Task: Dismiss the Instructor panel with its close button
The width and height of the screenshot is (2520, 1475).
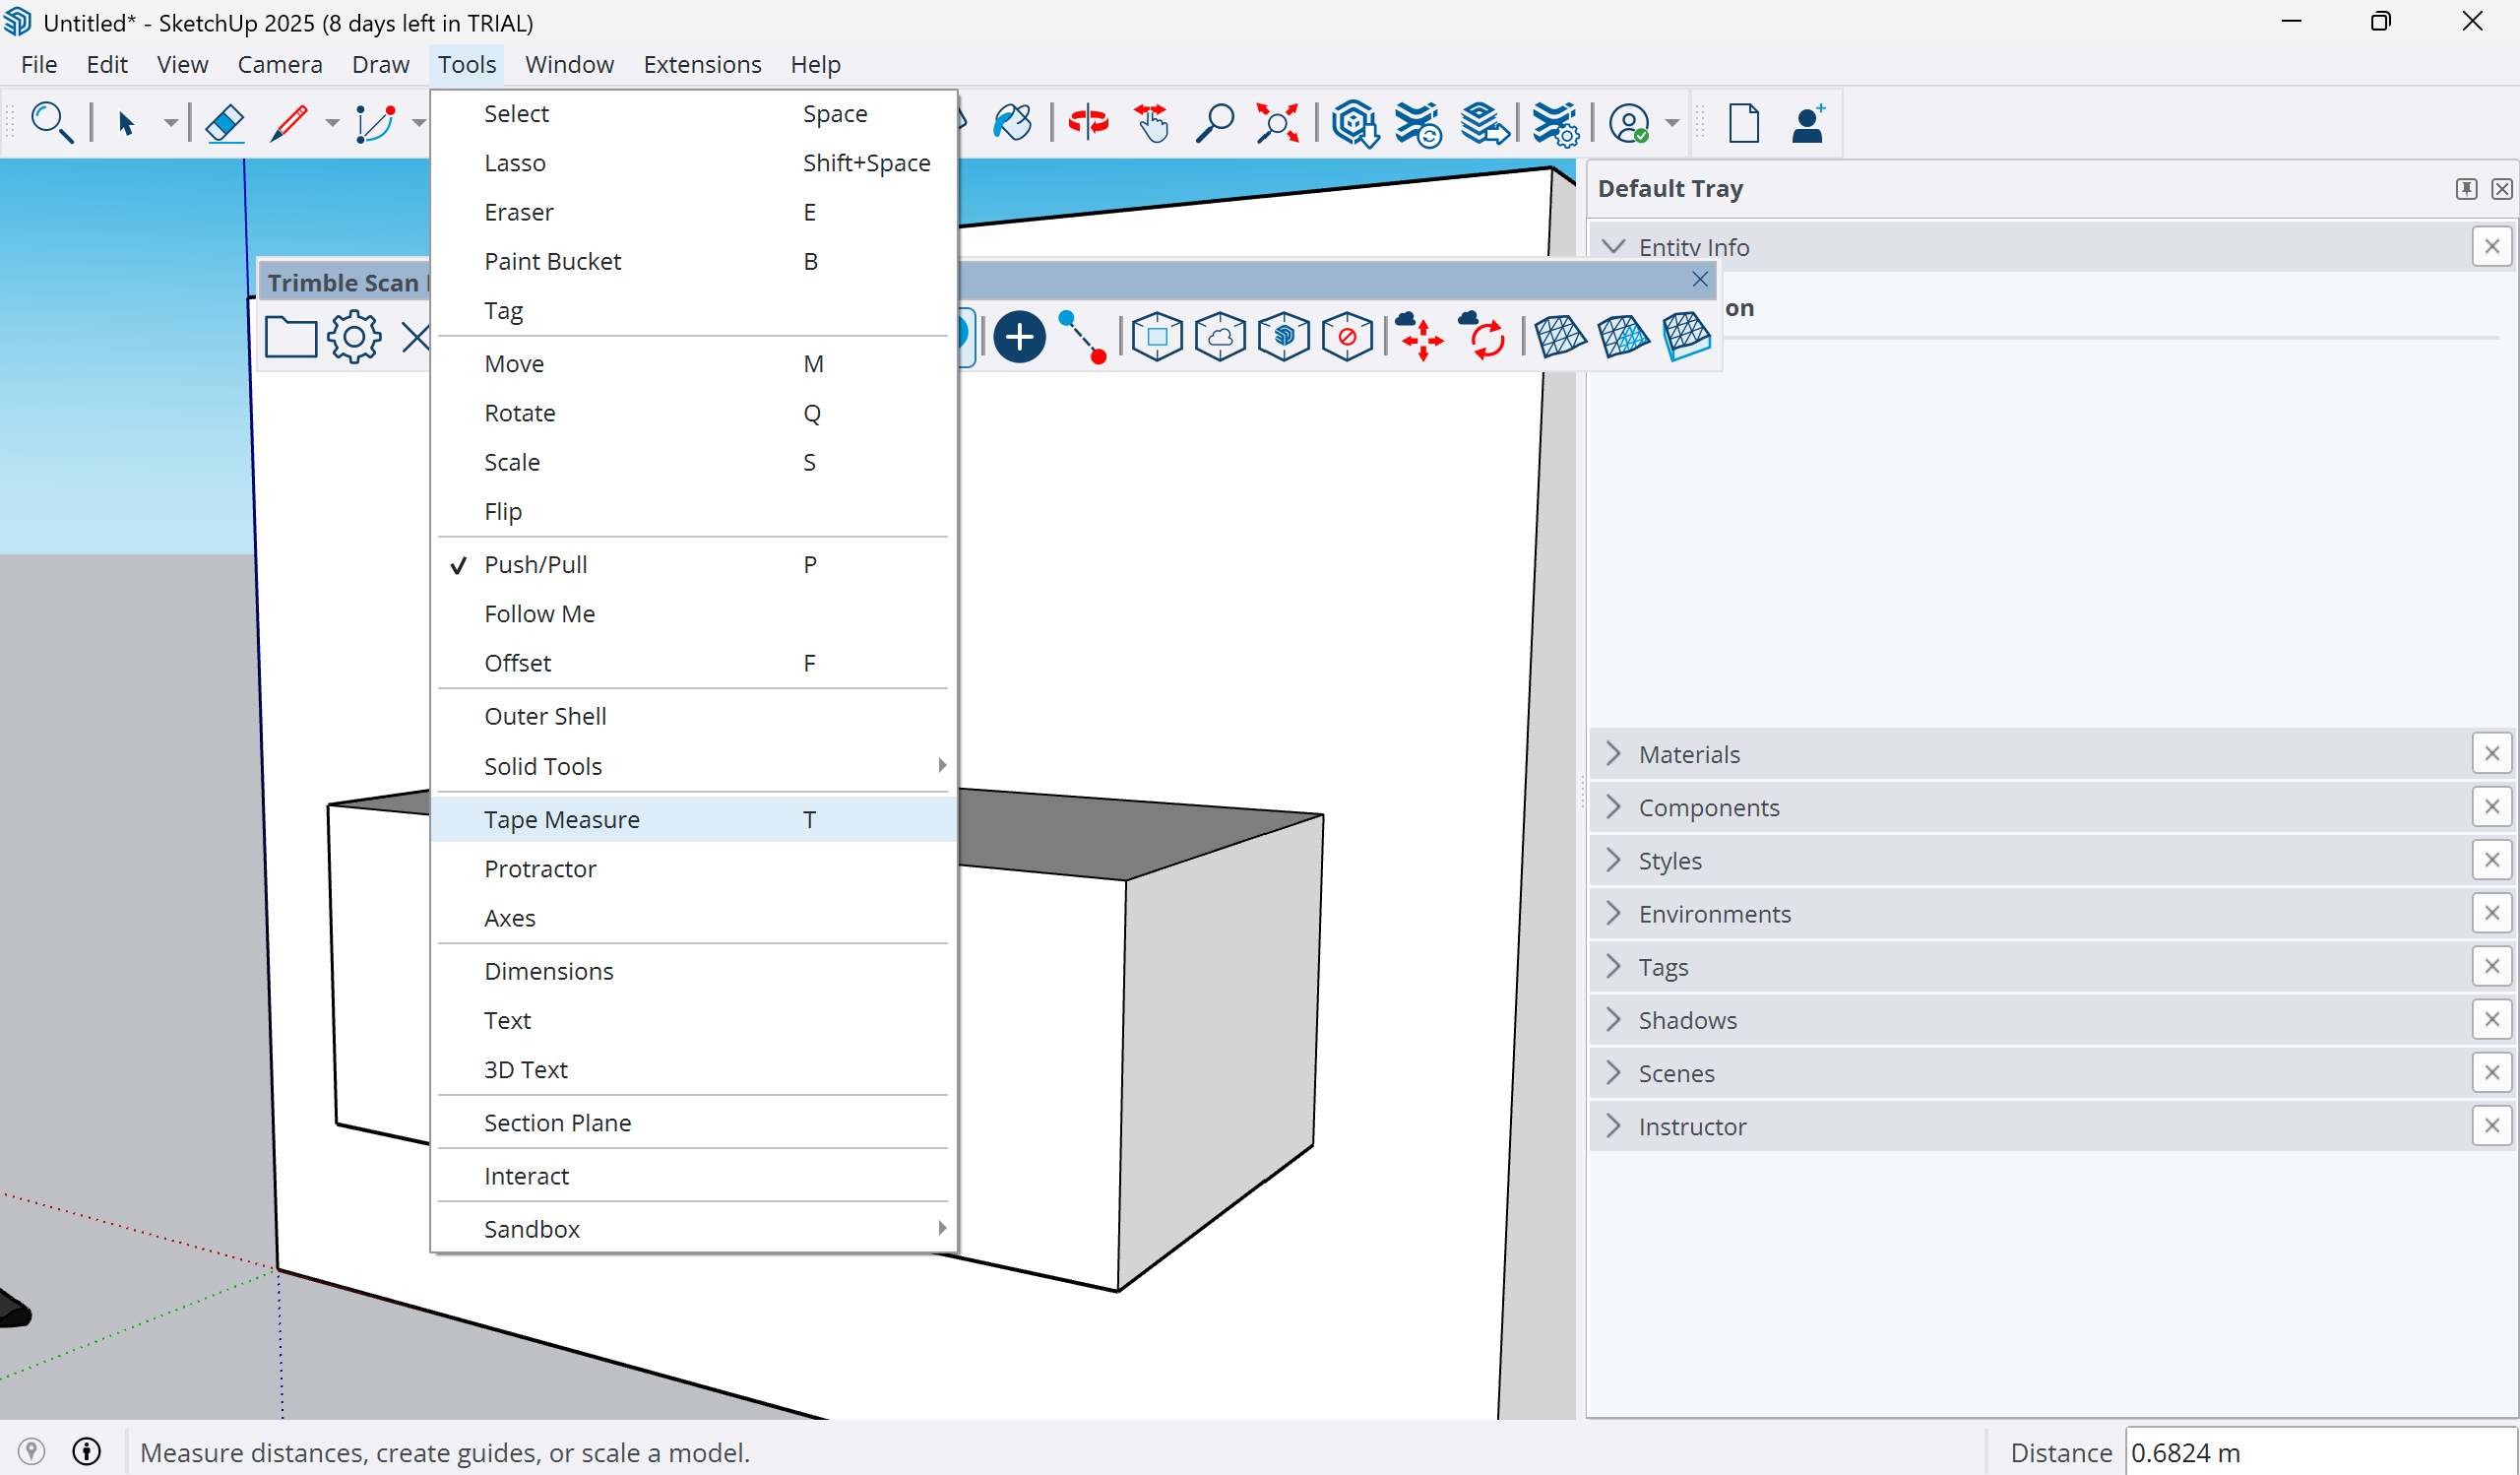Action: (2492, 1125)
